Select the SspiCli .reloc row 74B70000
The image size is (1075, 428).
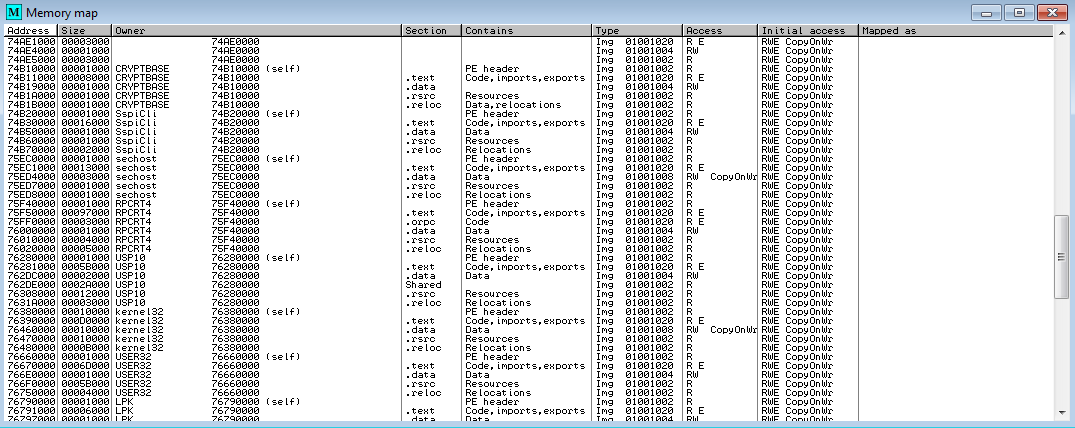click(x=529, y=150)
